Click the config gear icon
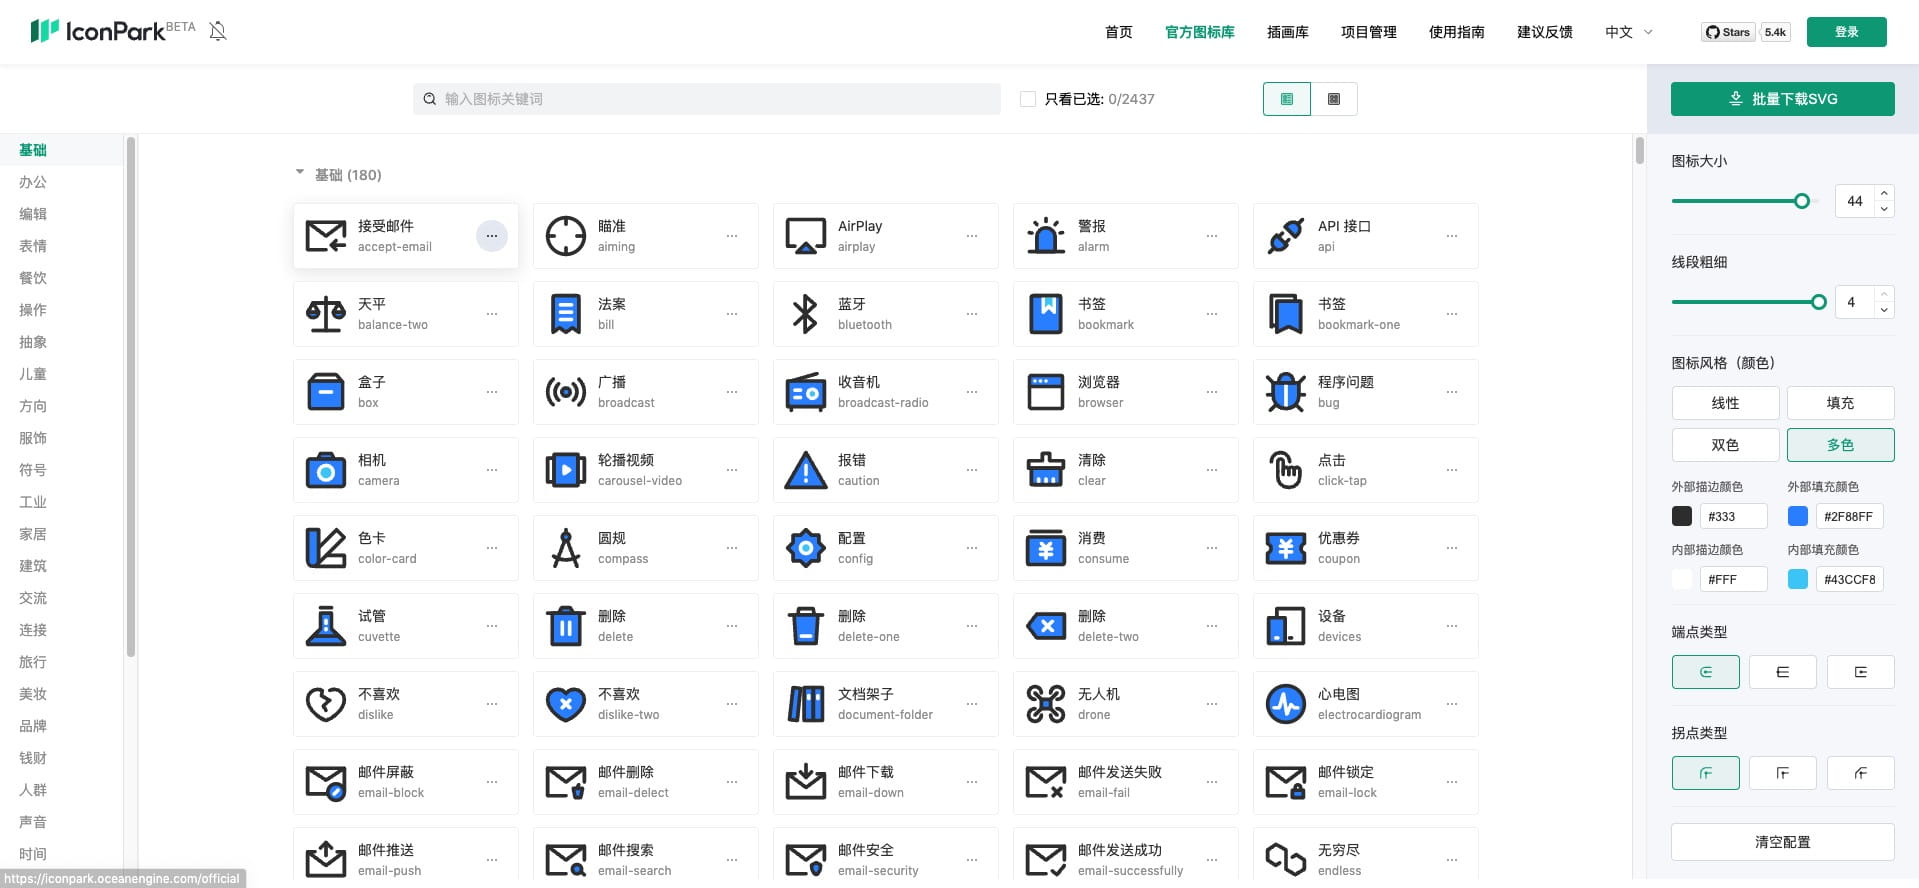Screen dimensions: 1919x888 (806, 548)
